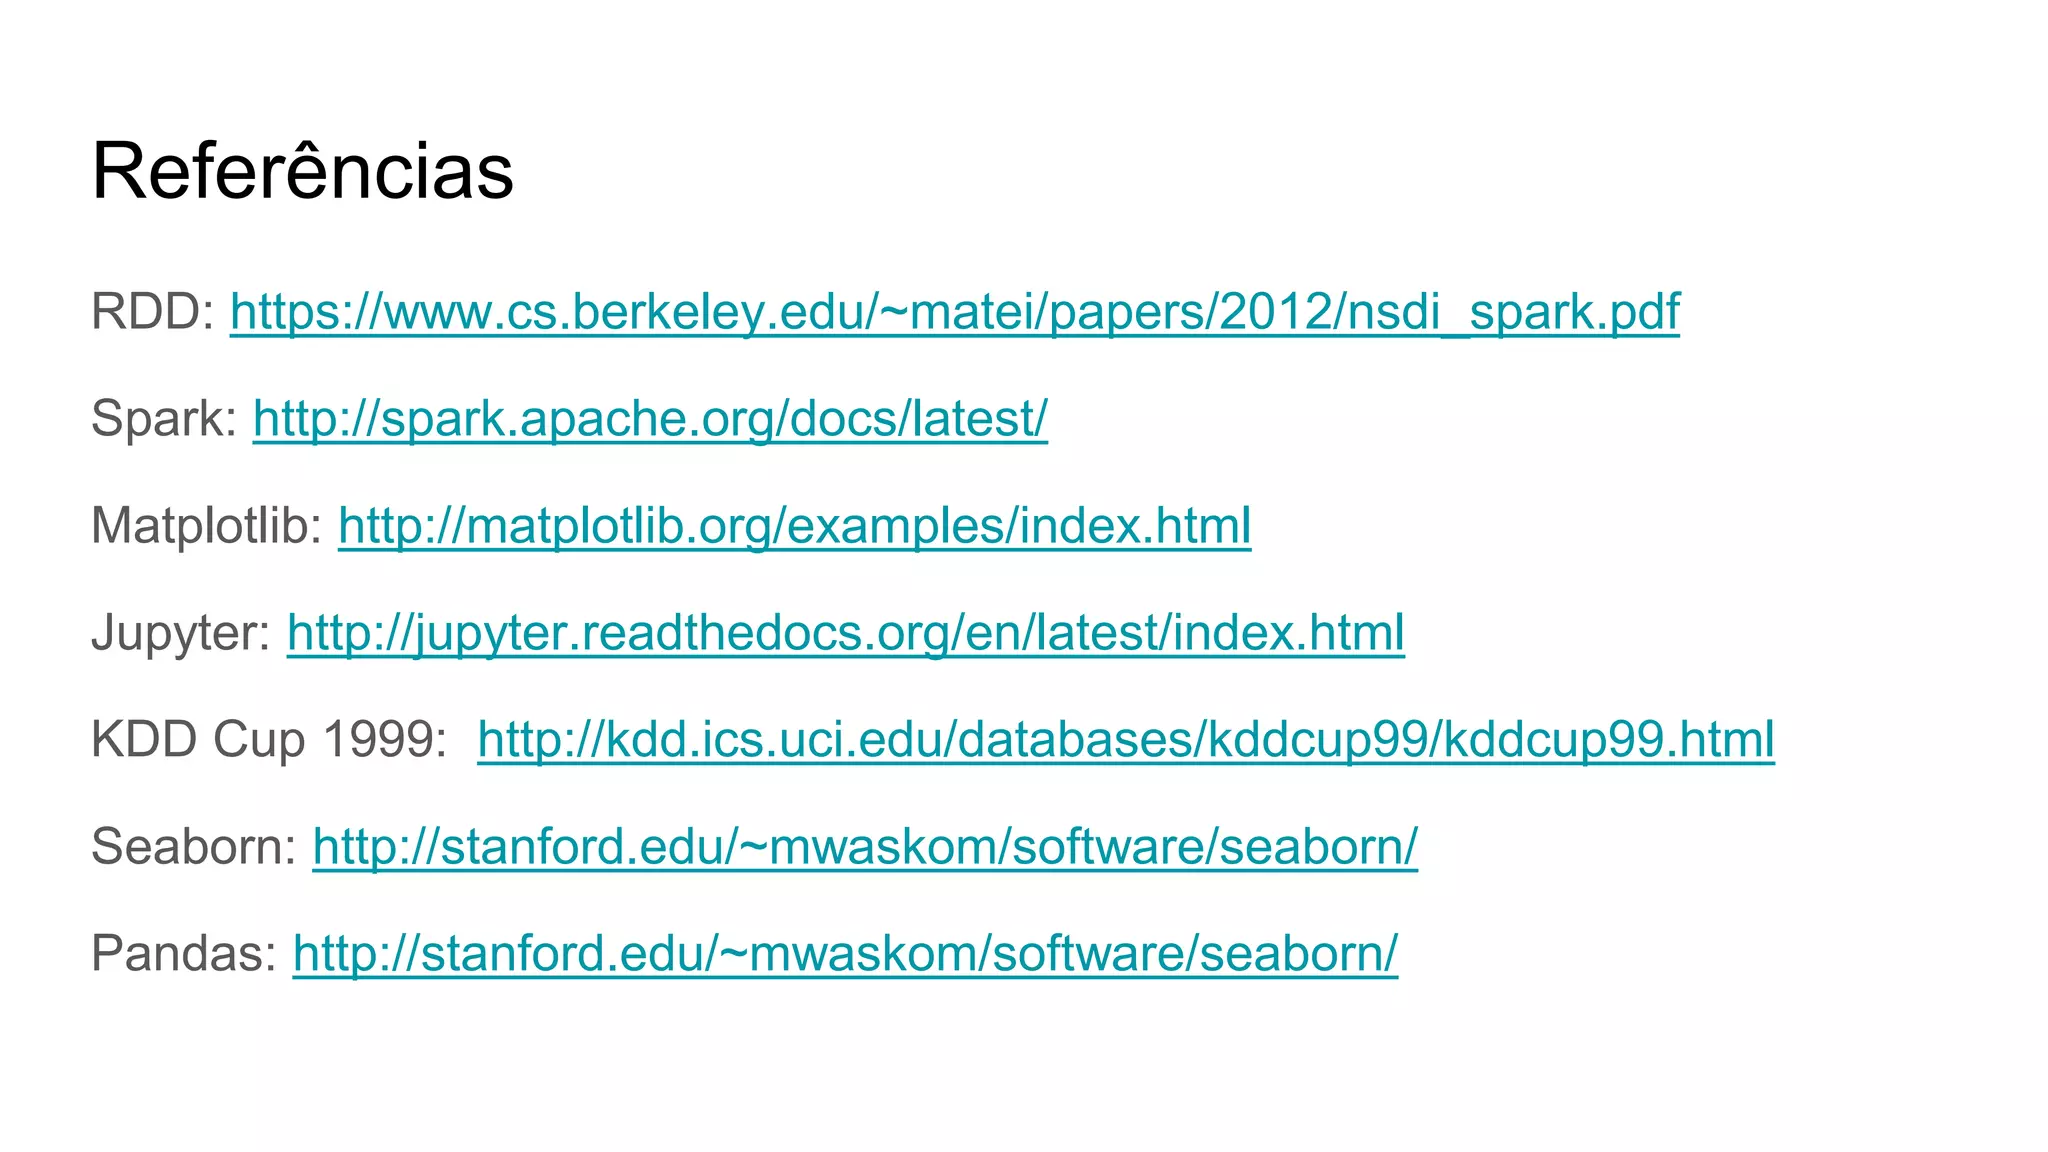Follow the Matplotlib examples index link
Screen dimensions: 2048x1152
pyautogui.click(x=794, y=526)
